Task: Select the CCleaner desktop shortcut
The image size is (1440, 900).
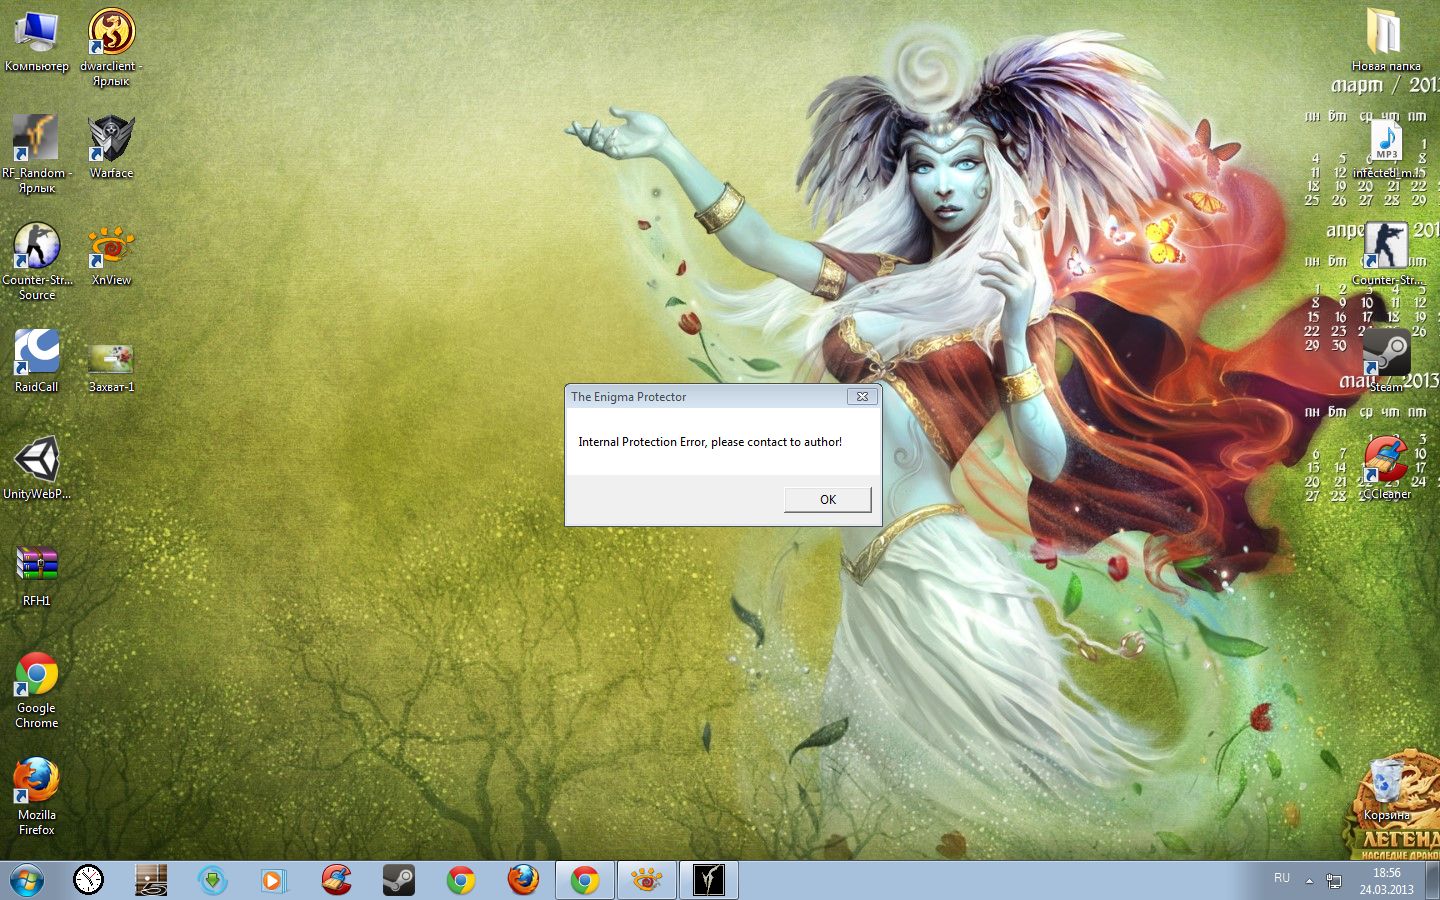Action: click(x=1386, y=468)
